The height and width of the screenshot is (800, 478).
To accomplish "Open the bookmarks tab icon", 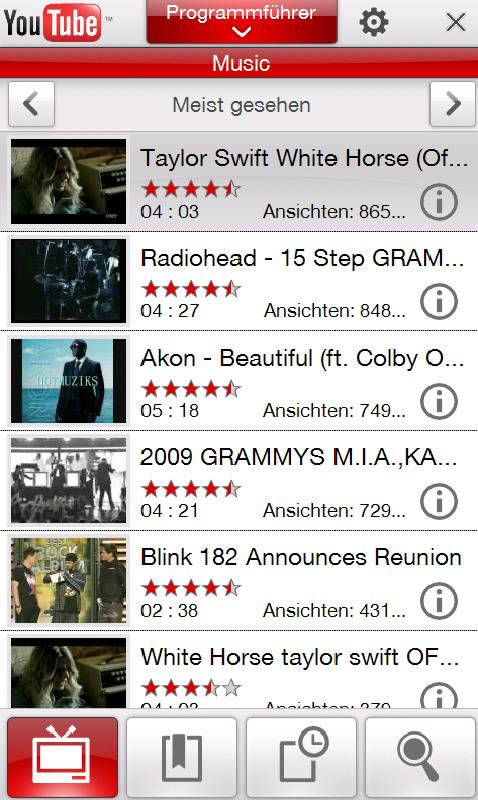I will (182, 757).
